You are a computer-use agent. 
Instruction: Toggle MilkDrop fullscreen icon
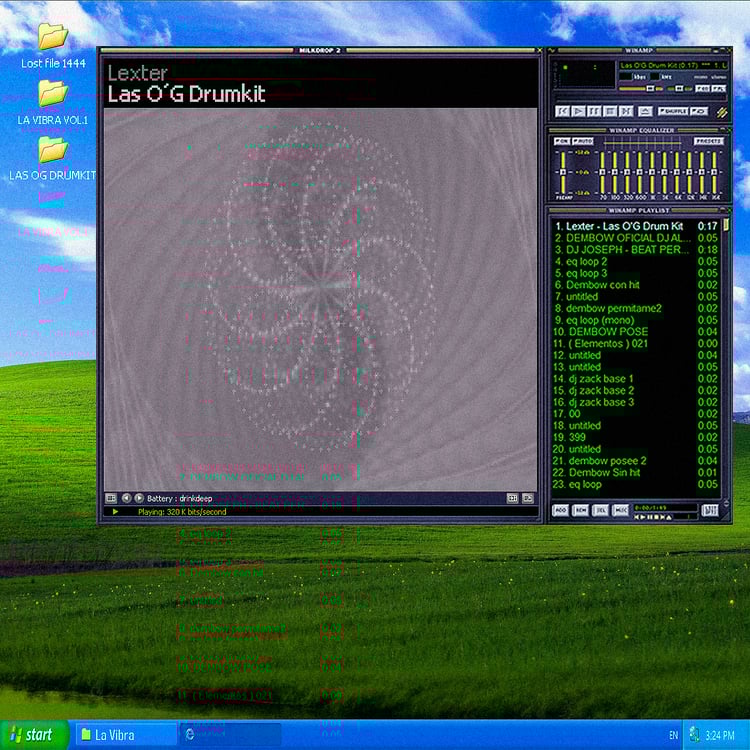[x=512, y=498]
